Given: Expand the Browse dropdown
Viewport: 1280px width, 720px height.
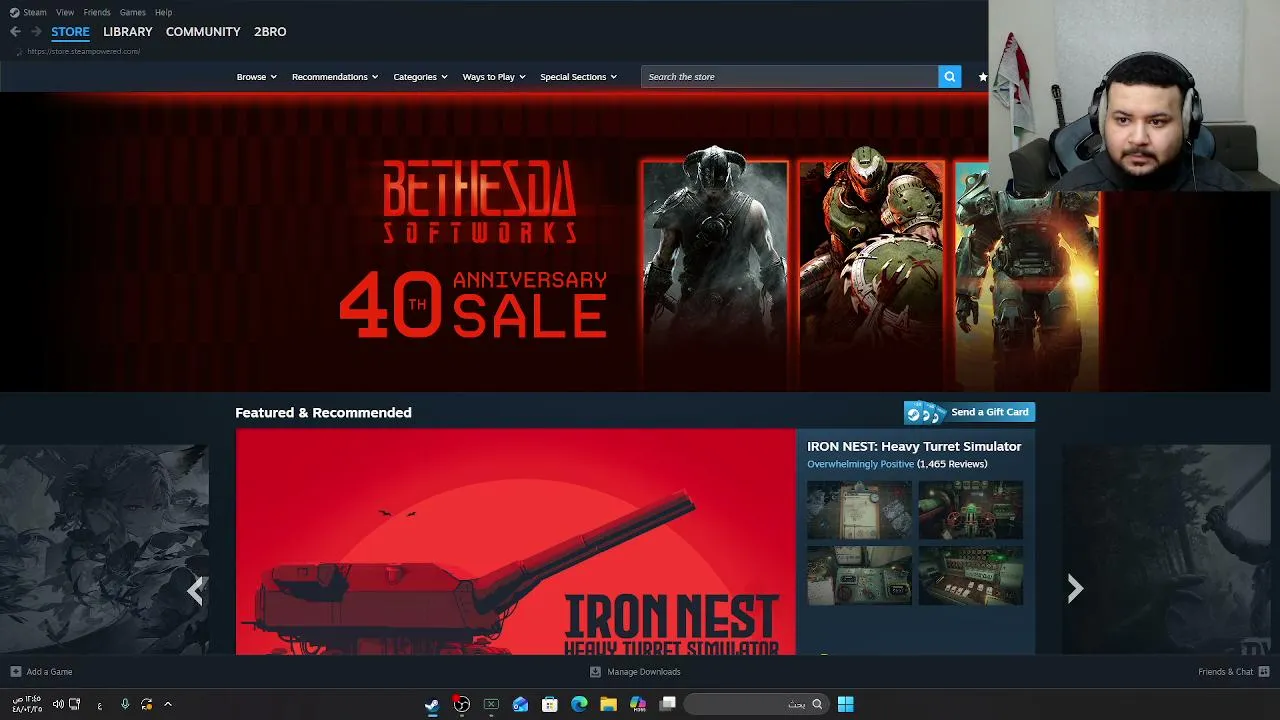Looking at the screenshot, I should coord(256,77).
